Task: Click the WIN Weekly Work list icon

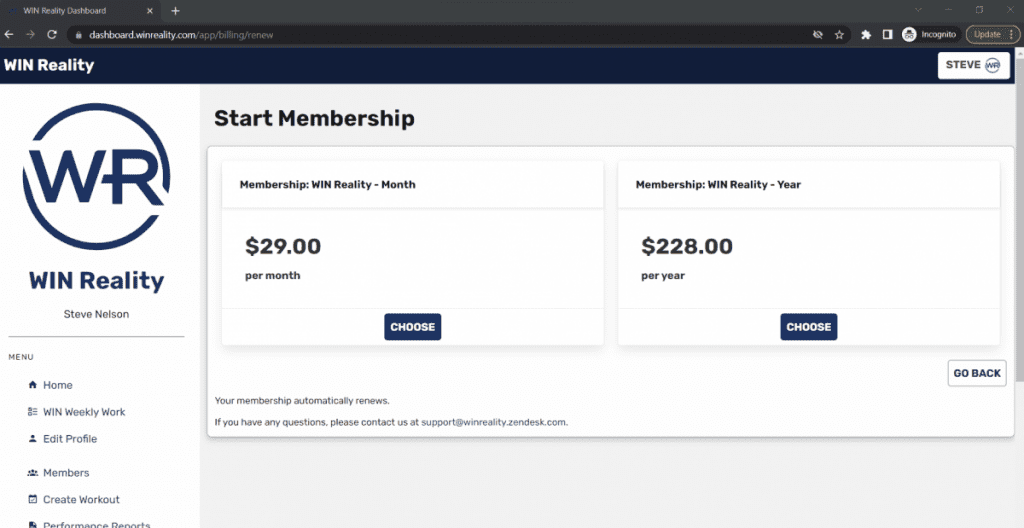Action: pos(33,412)
